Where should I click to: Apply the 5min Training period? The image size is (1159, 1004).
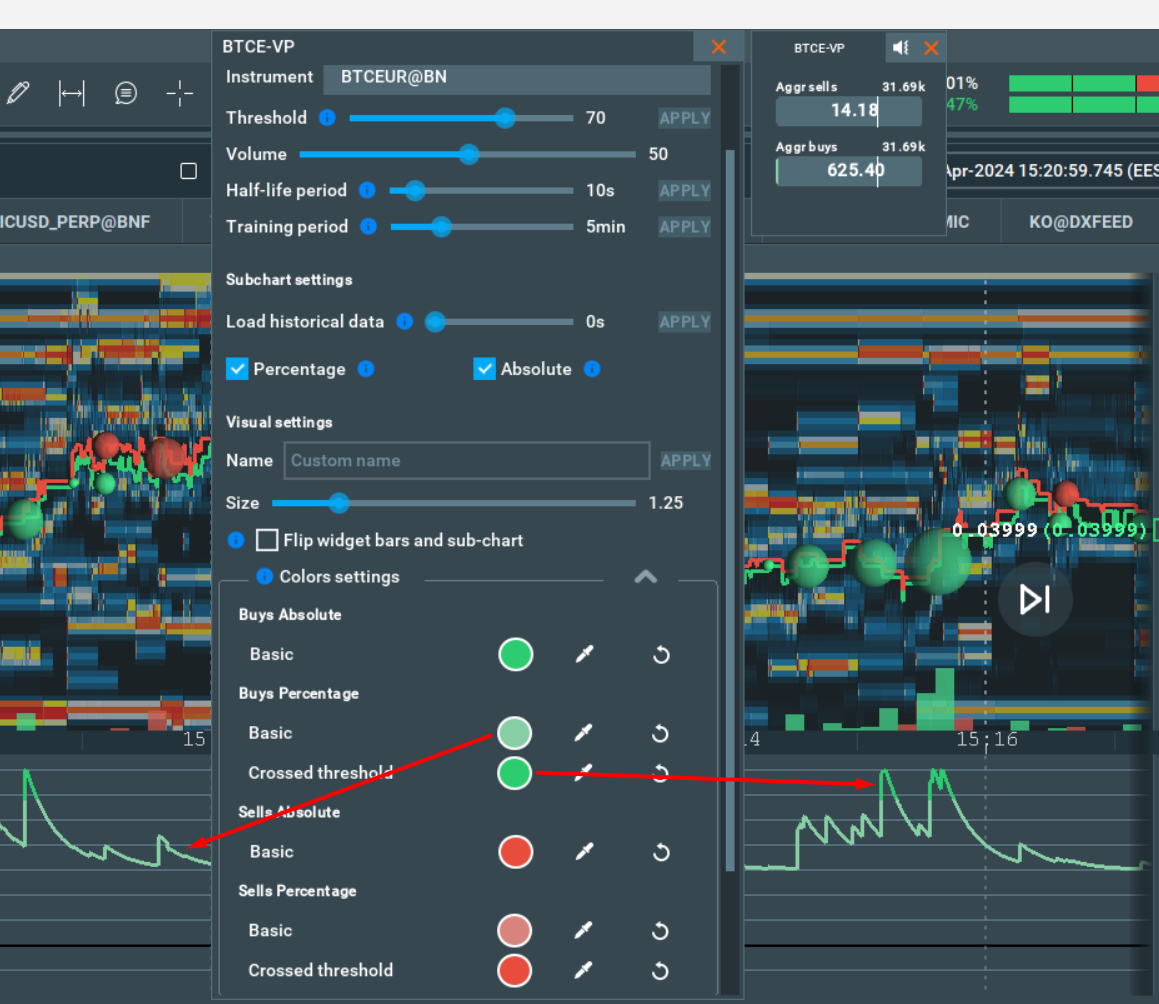coord(684,226)
